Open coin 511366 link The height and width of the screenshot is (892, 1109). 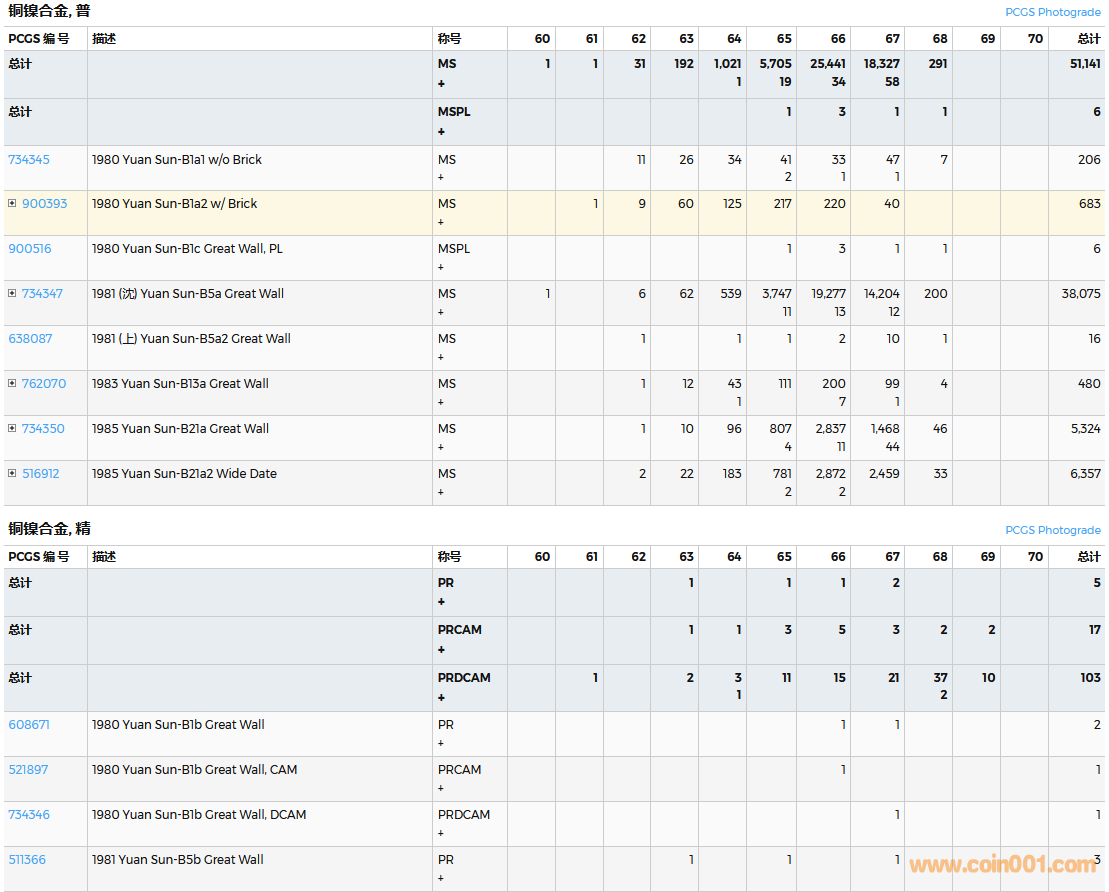click(x=27, y=860)
